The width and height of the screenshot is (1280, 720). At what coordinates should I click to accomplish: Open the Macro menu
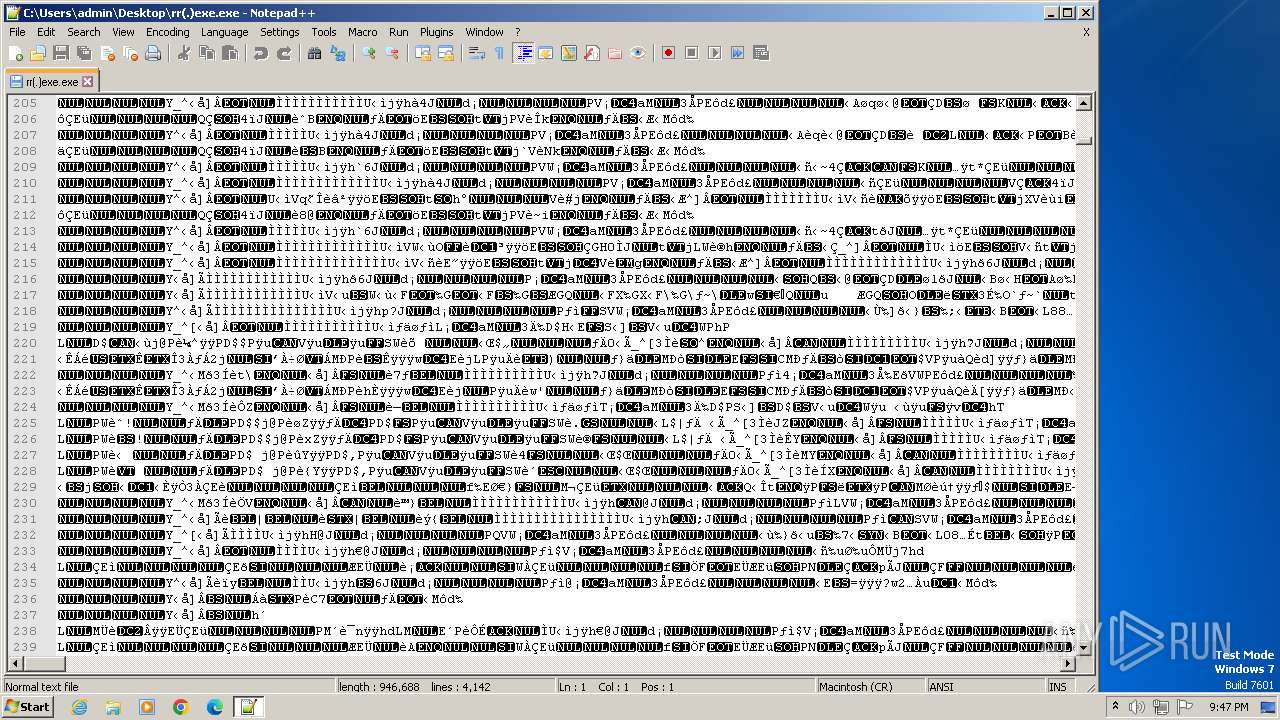point(363,32)
